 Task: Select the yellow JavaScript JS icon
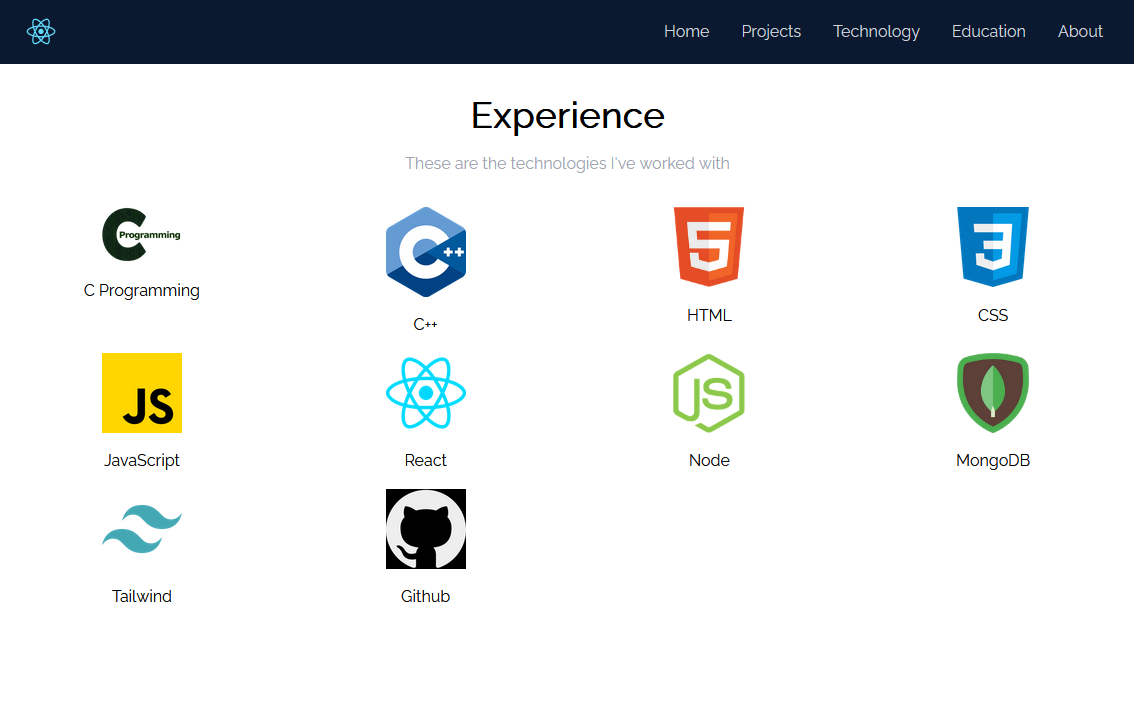pos(142,393)
